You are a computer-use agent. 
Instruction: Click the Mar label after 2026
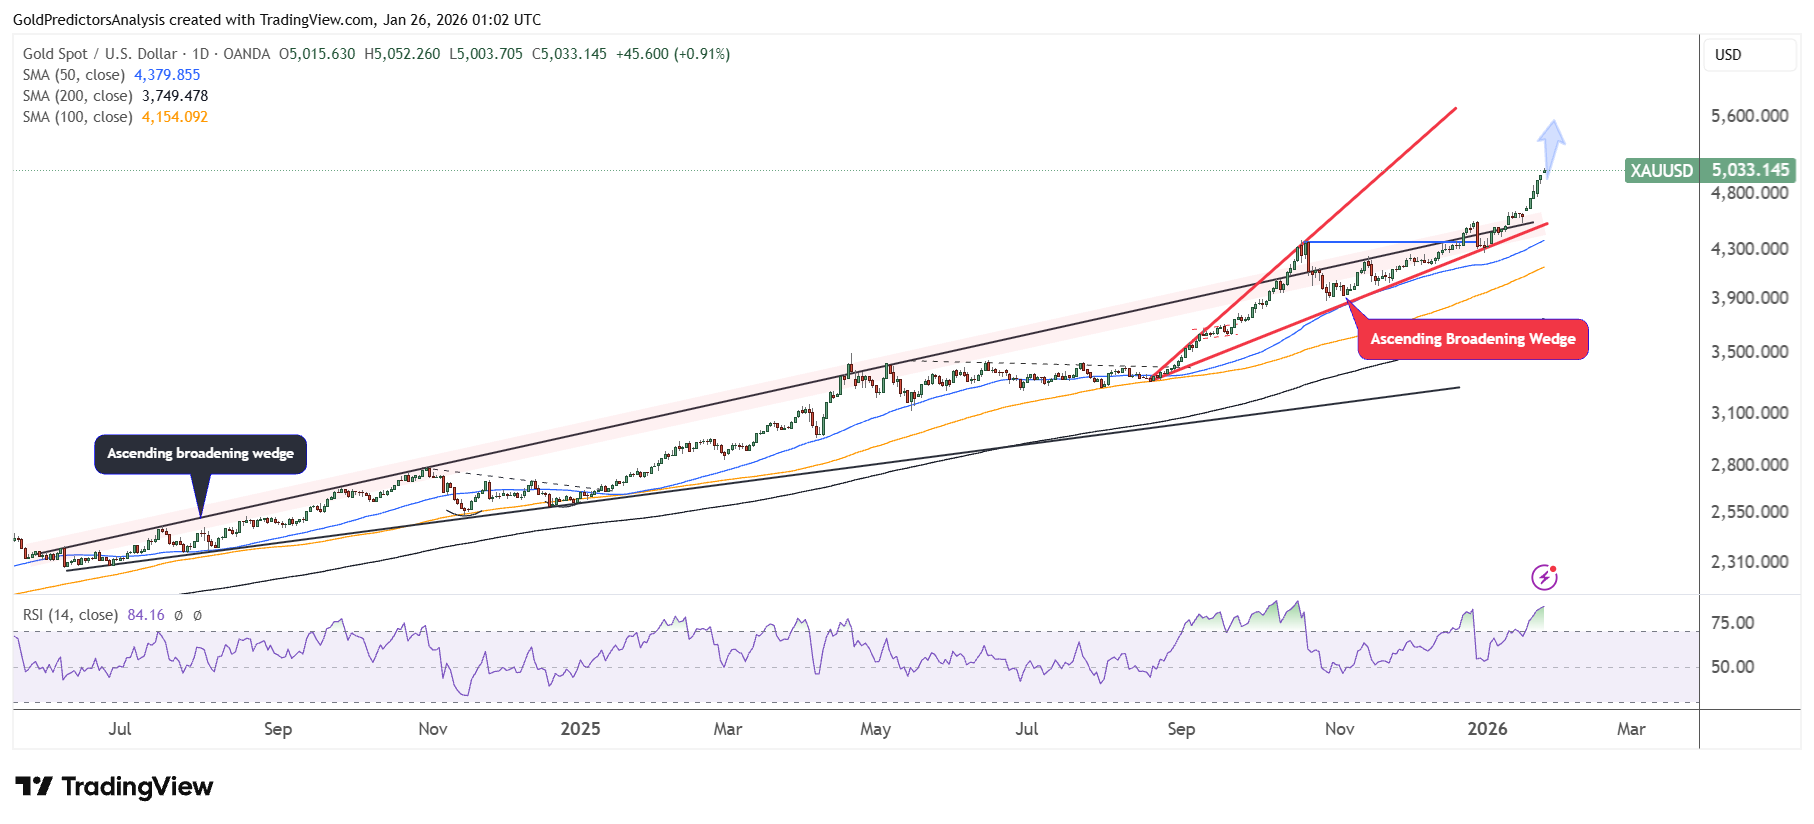(x=1631, y=729)
